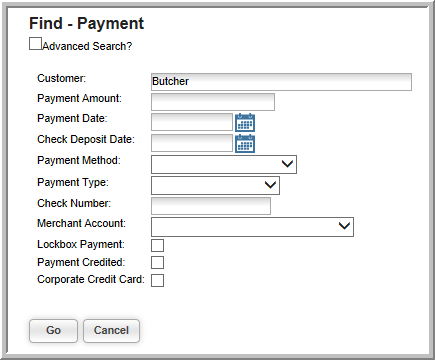The width and height of the screenshot is (435, 360).
Task: Click into the Payment Amount field
Action: pos(213,102)
